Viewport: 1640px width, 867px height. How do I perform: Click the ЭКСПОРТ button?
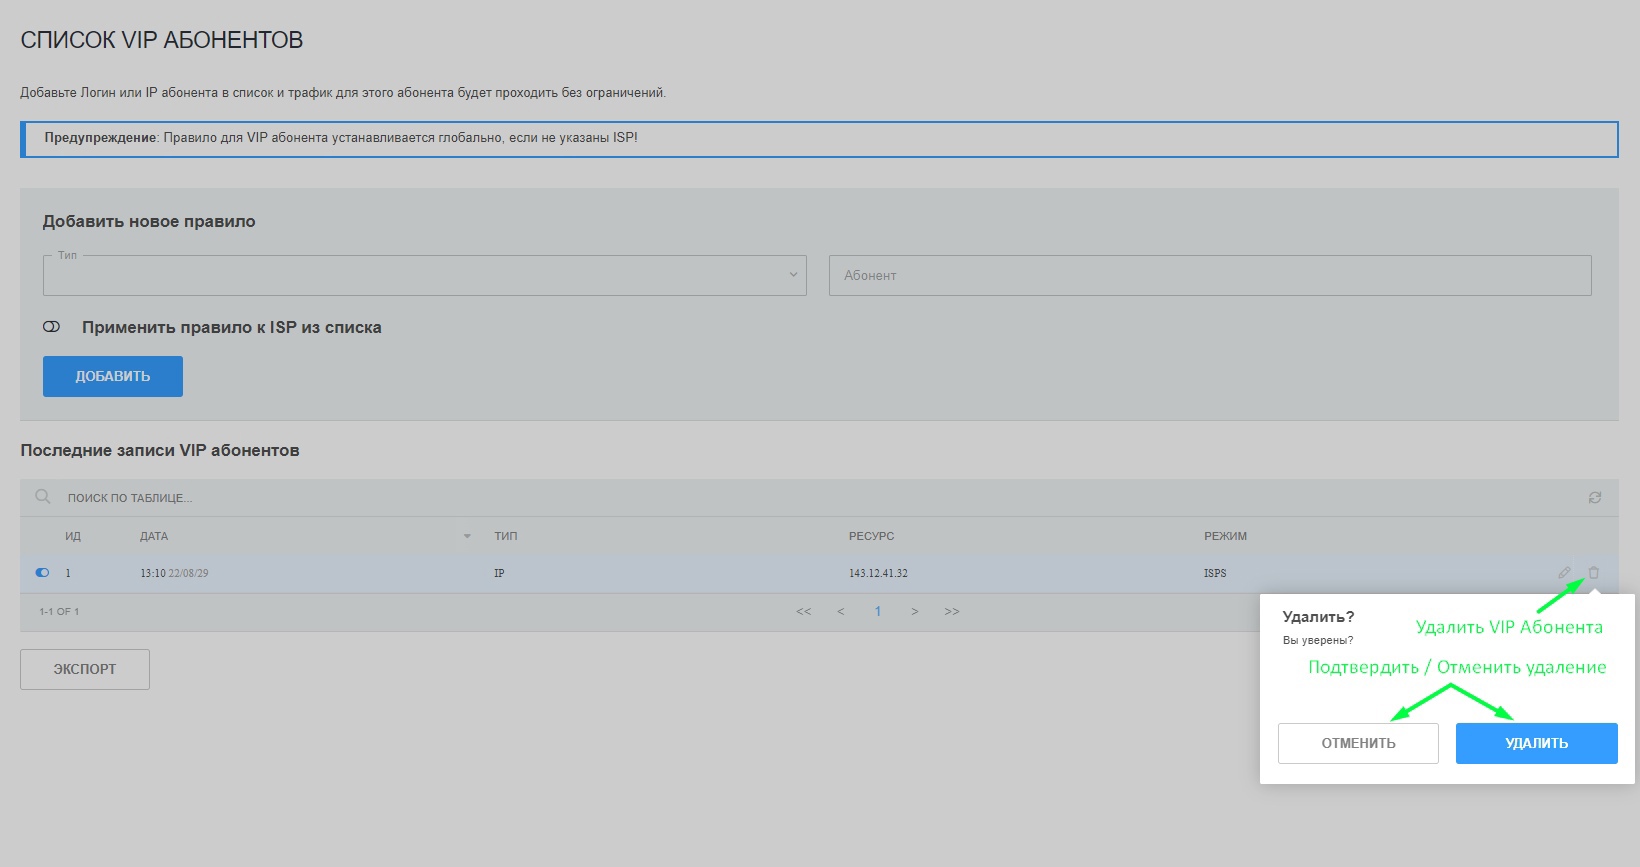point(85,669)
